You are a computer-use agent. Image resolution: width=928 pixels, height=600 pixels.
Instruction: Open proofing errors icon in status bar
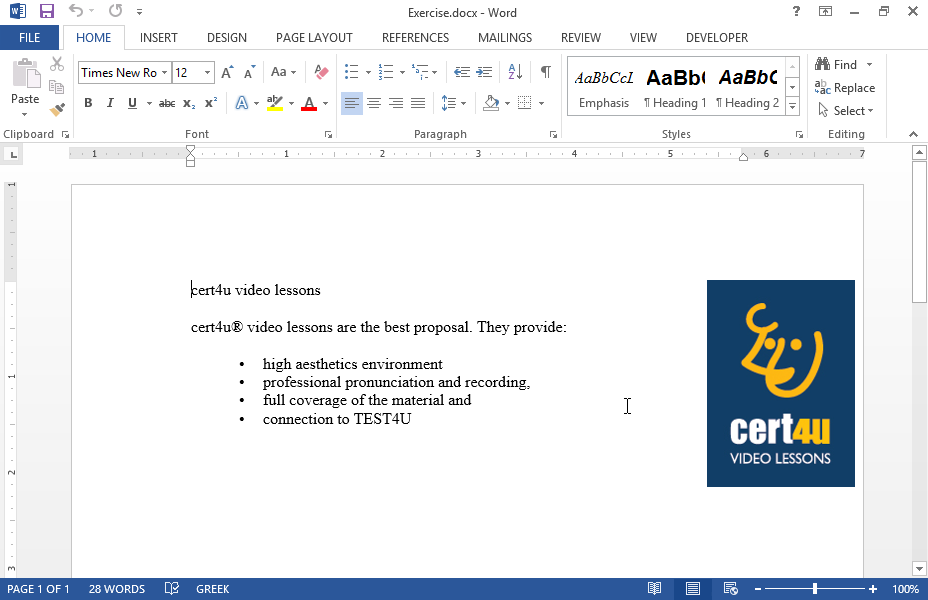[172, 589]
